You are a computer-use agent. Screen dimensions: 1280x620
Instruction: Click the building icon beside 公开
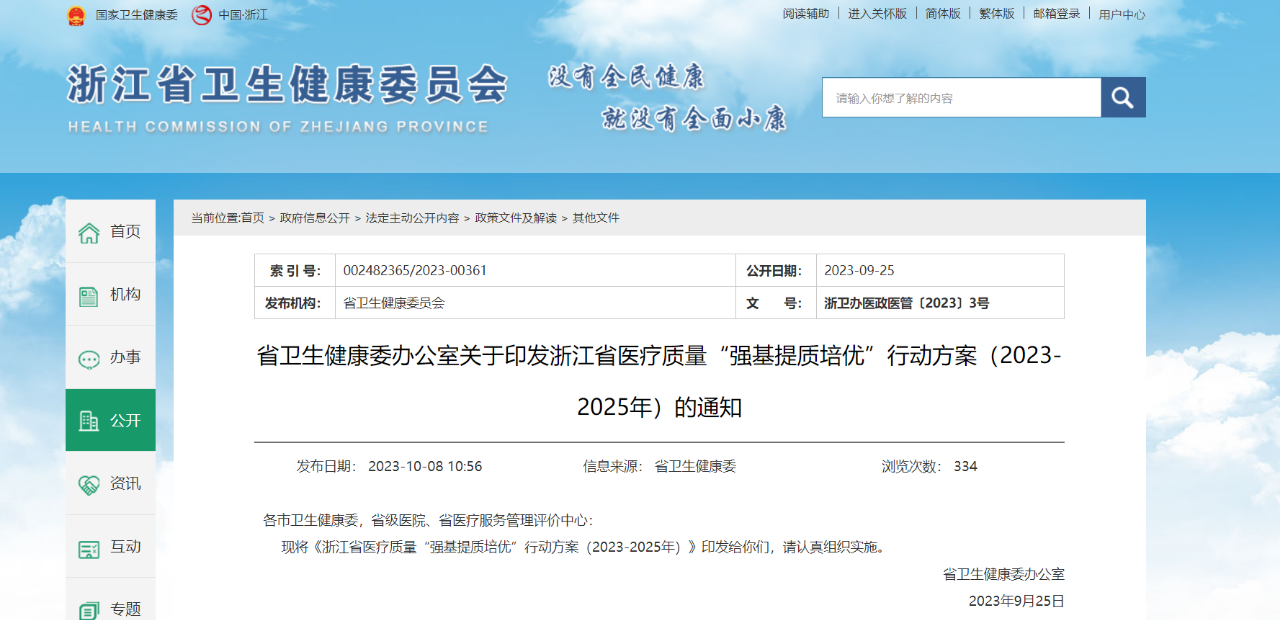[x=89, y=421]
